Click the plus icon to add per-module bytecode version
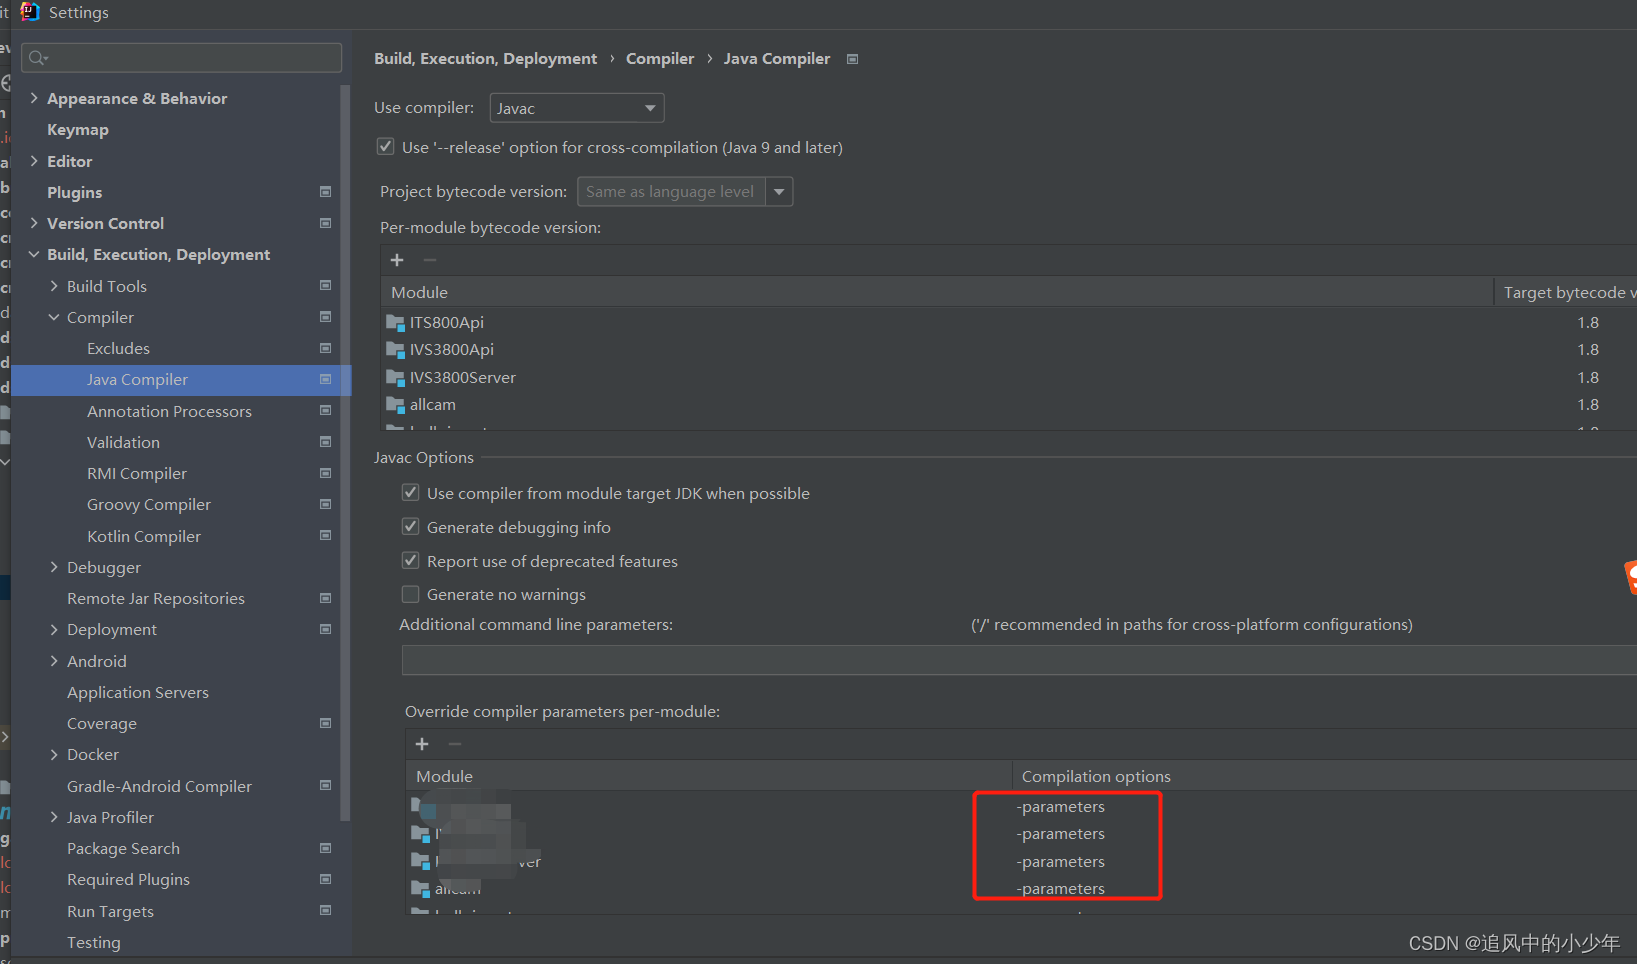1637x964 pixels. point(397,260)
